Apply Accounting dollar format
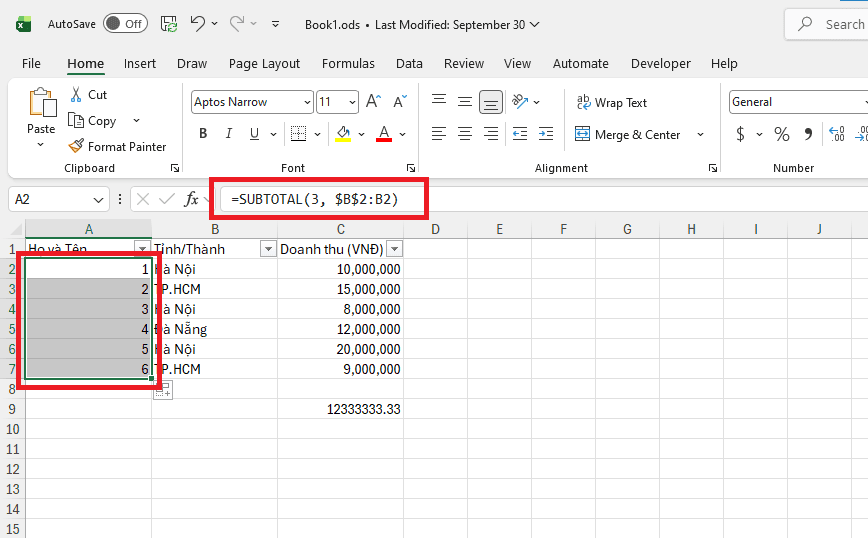 coord(740,134)
